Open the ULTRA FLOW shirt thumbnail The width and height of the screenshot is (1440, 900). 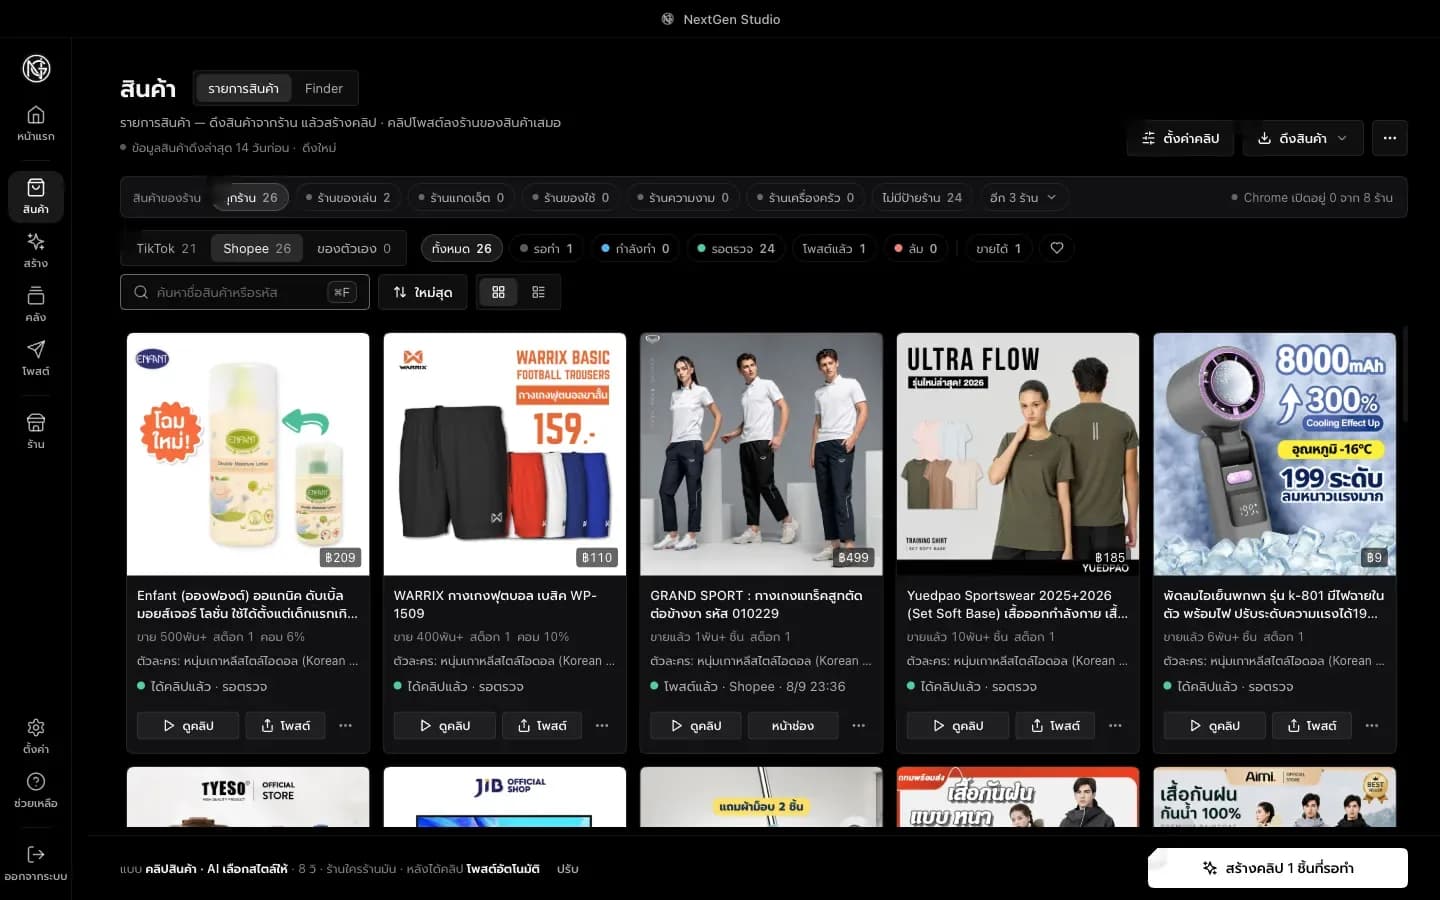[x=1018, y=454]
